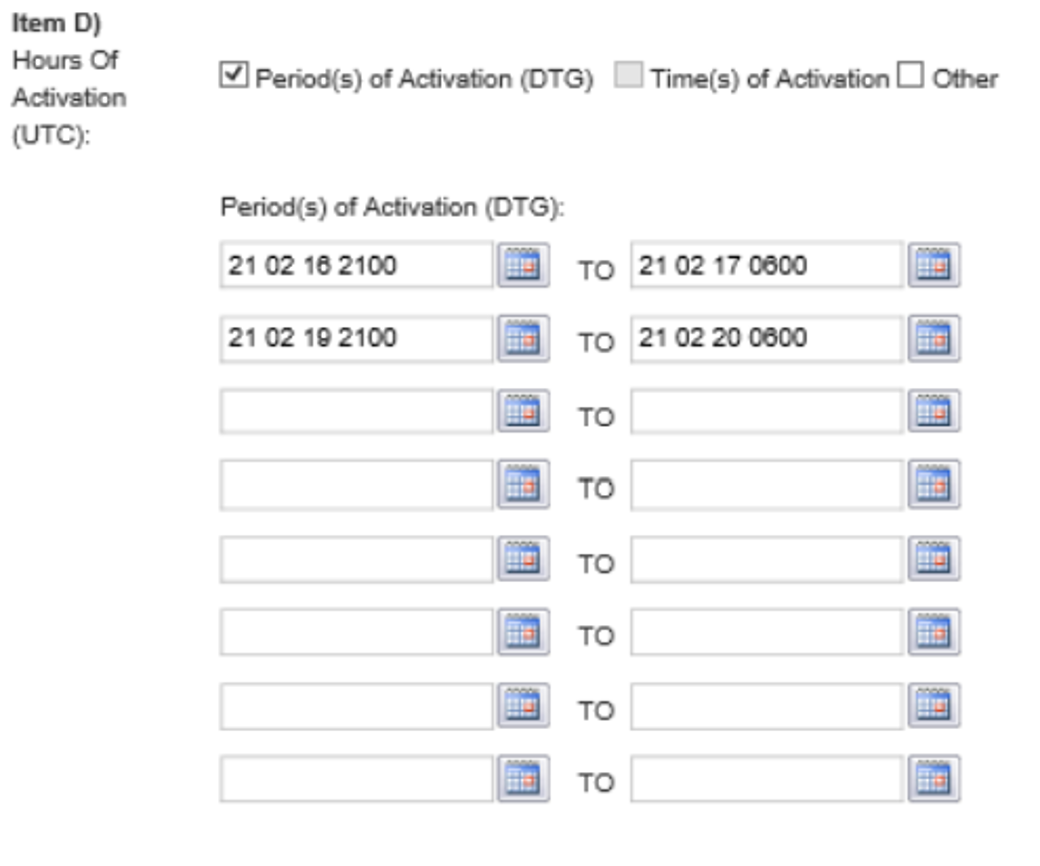The image size is (1040, 866).
Task: Click end field containing 21 02 17 0600
Action: click(767, 265)
